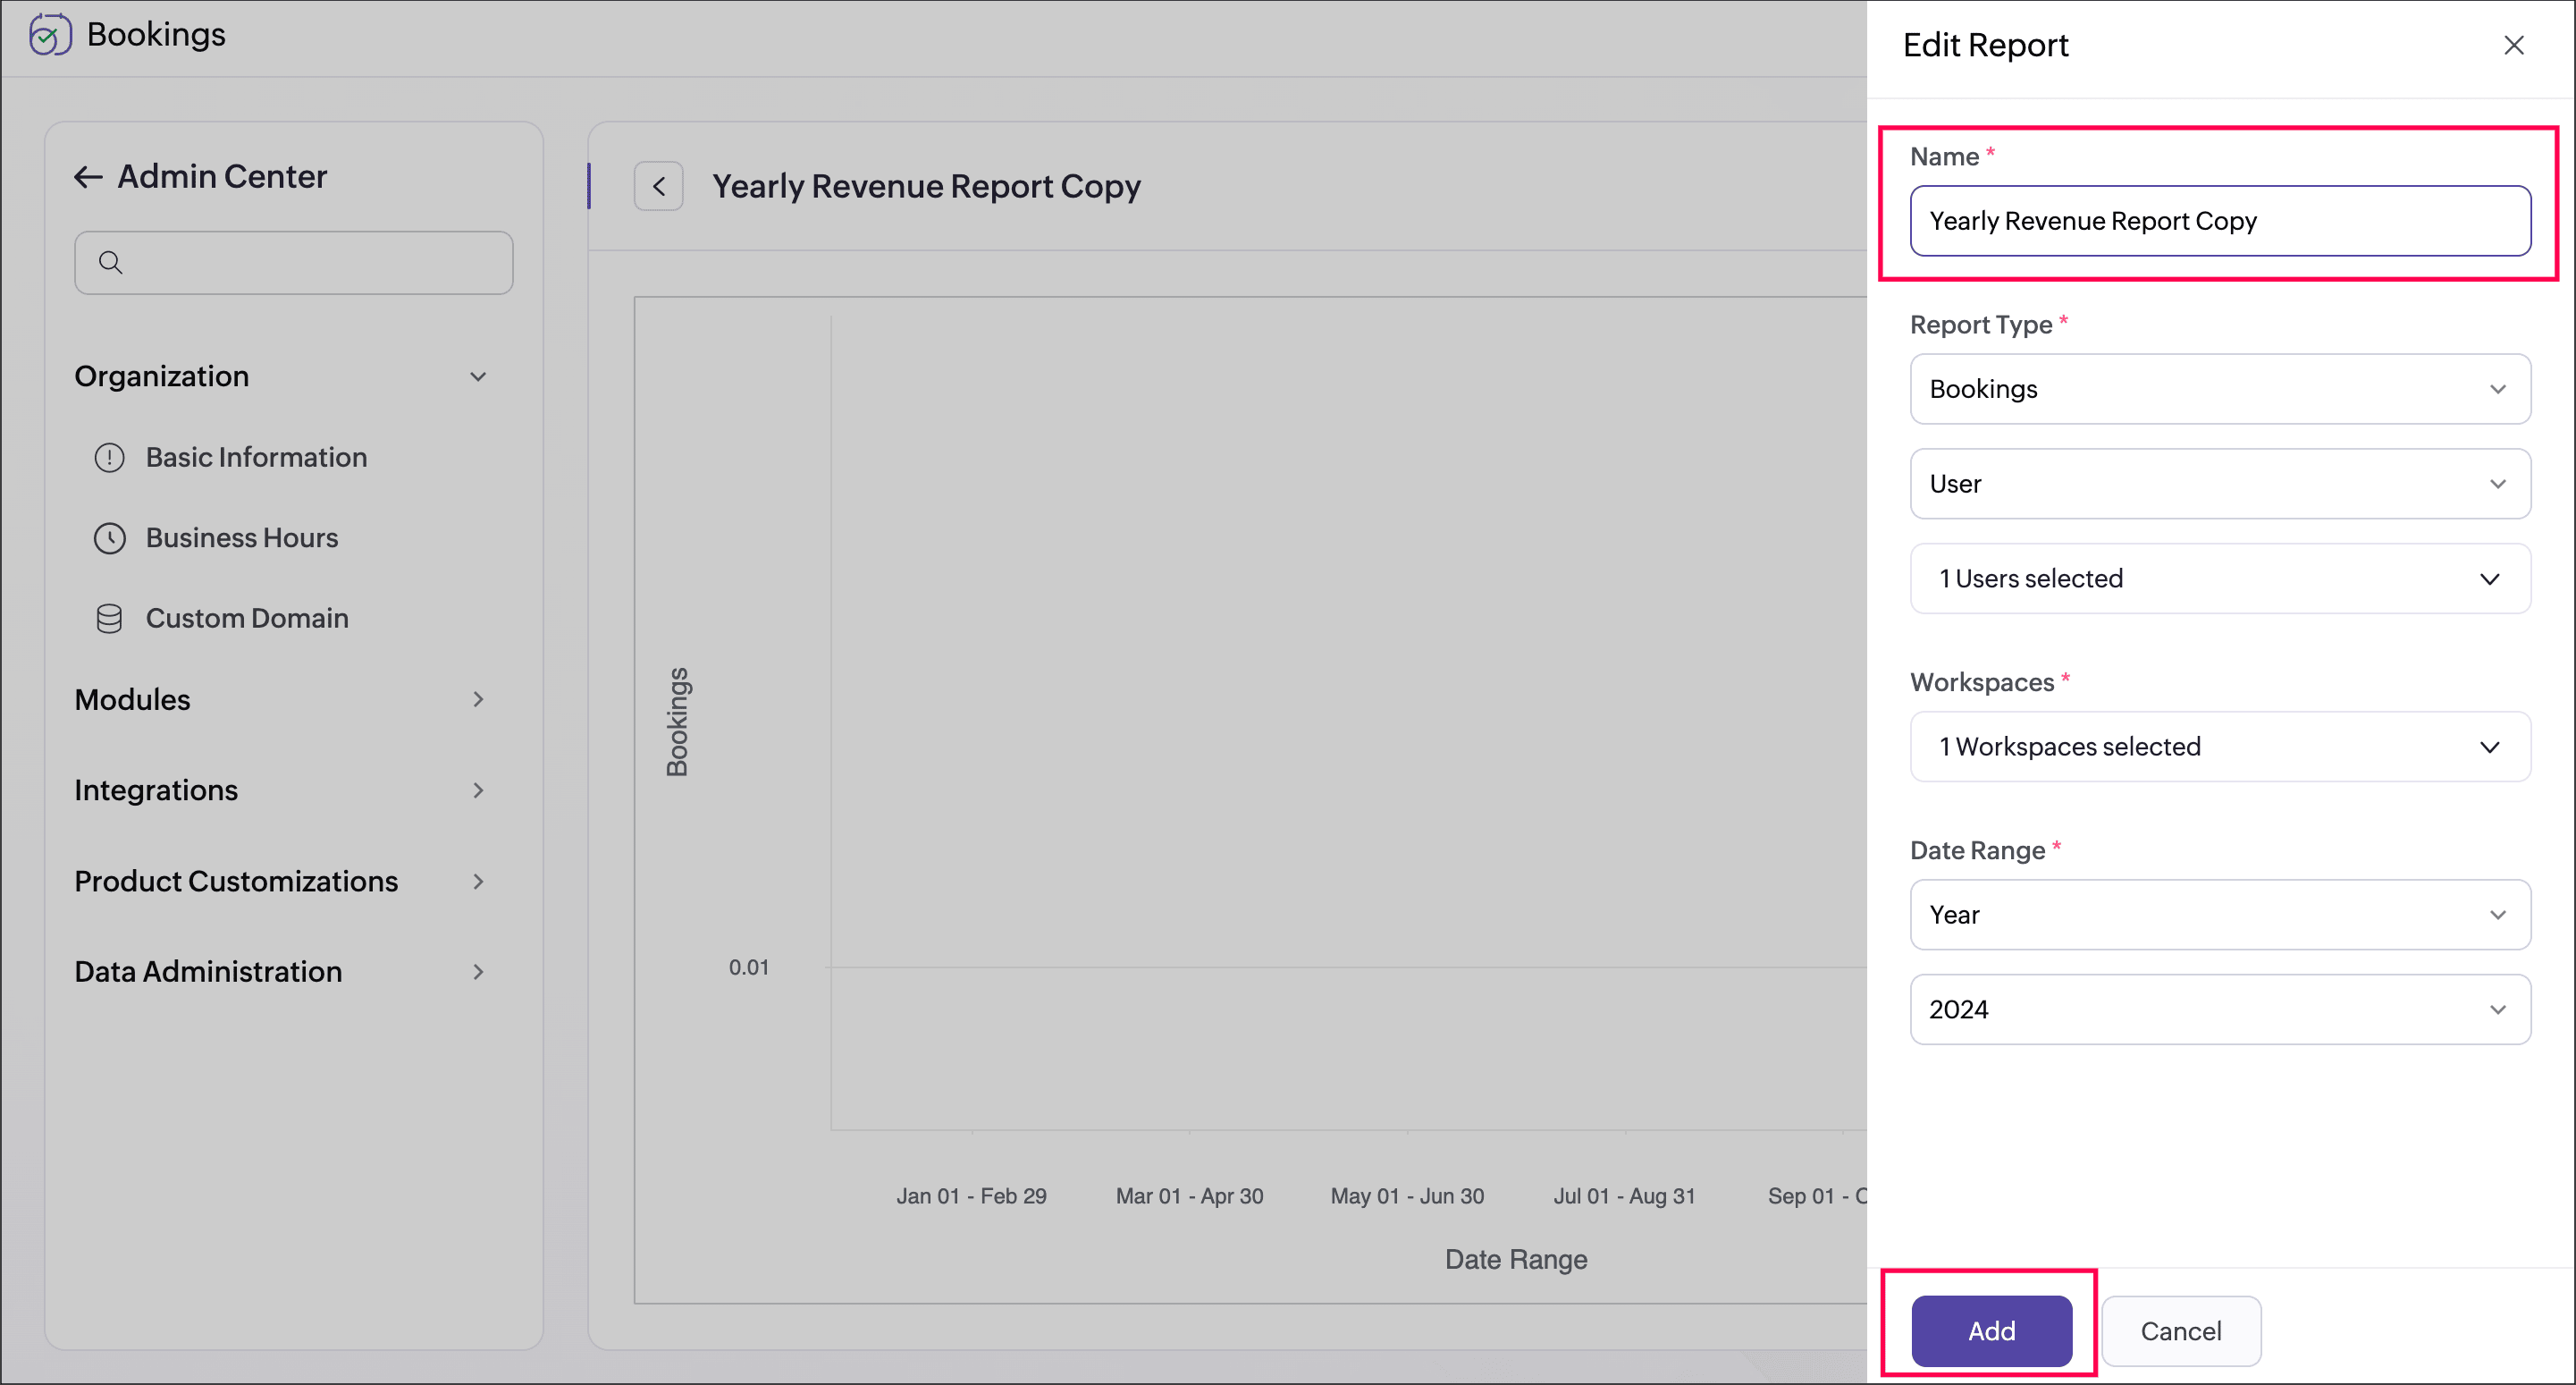Open the 1 Workspaces selected dropdown
2576x1385 pixels.
(2220, 747)
